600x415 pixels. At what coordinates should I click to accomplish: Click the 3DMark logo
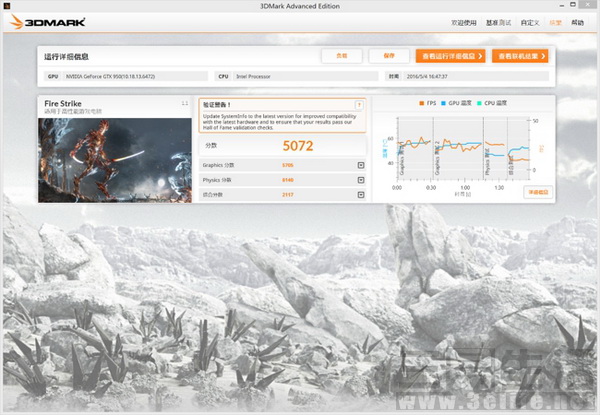pos(47,22)
